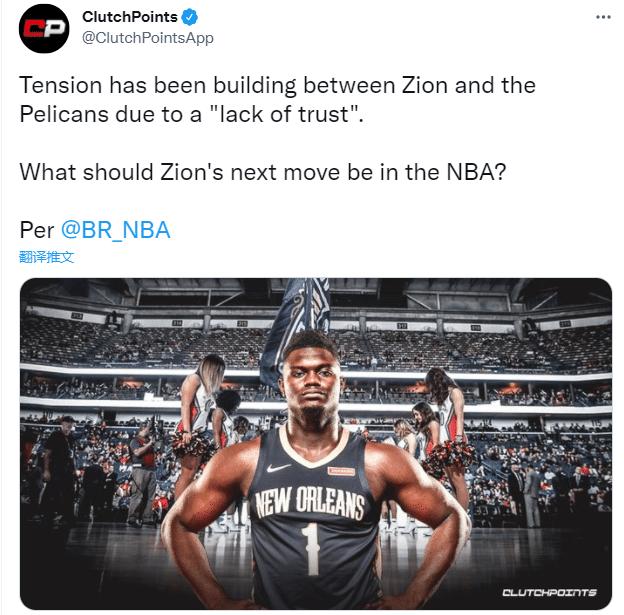Click the small sponsor patch on the jersey
The width and height of the screenshot is (624, 615).
[341, 471]
